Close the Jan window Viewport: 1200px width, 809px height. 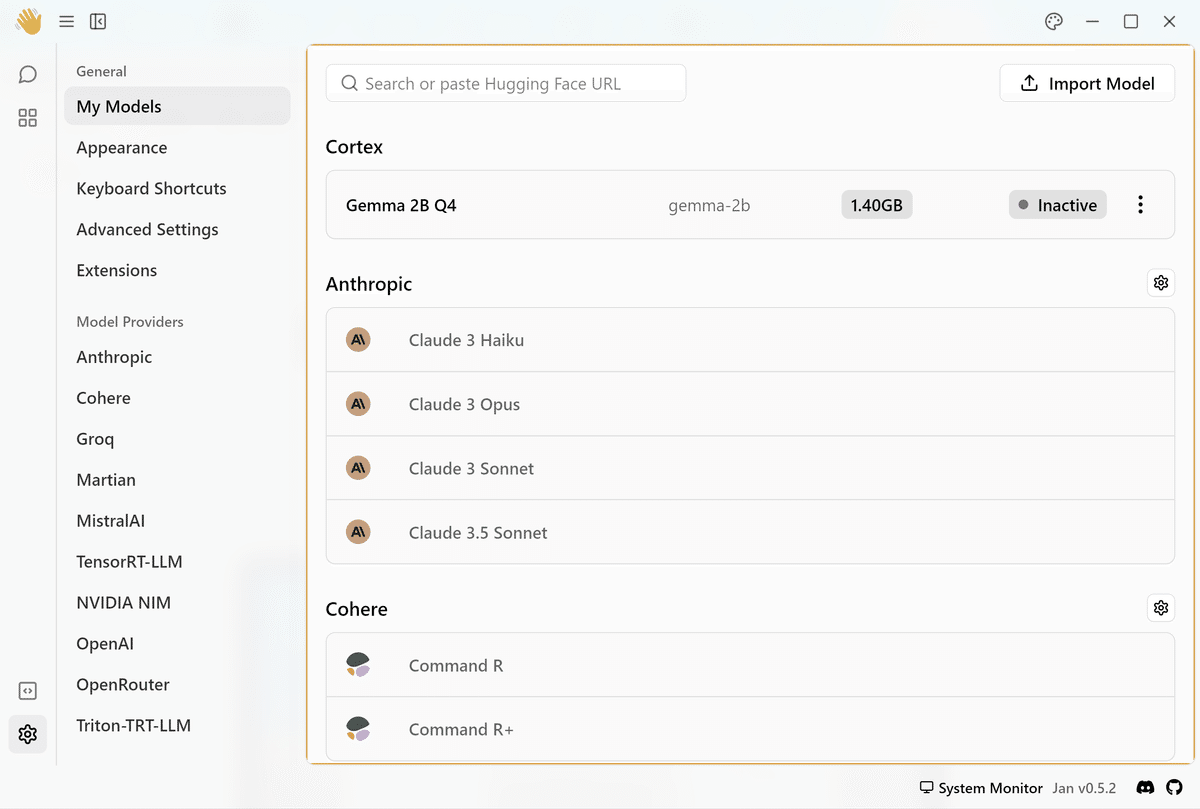(1169, 21)
